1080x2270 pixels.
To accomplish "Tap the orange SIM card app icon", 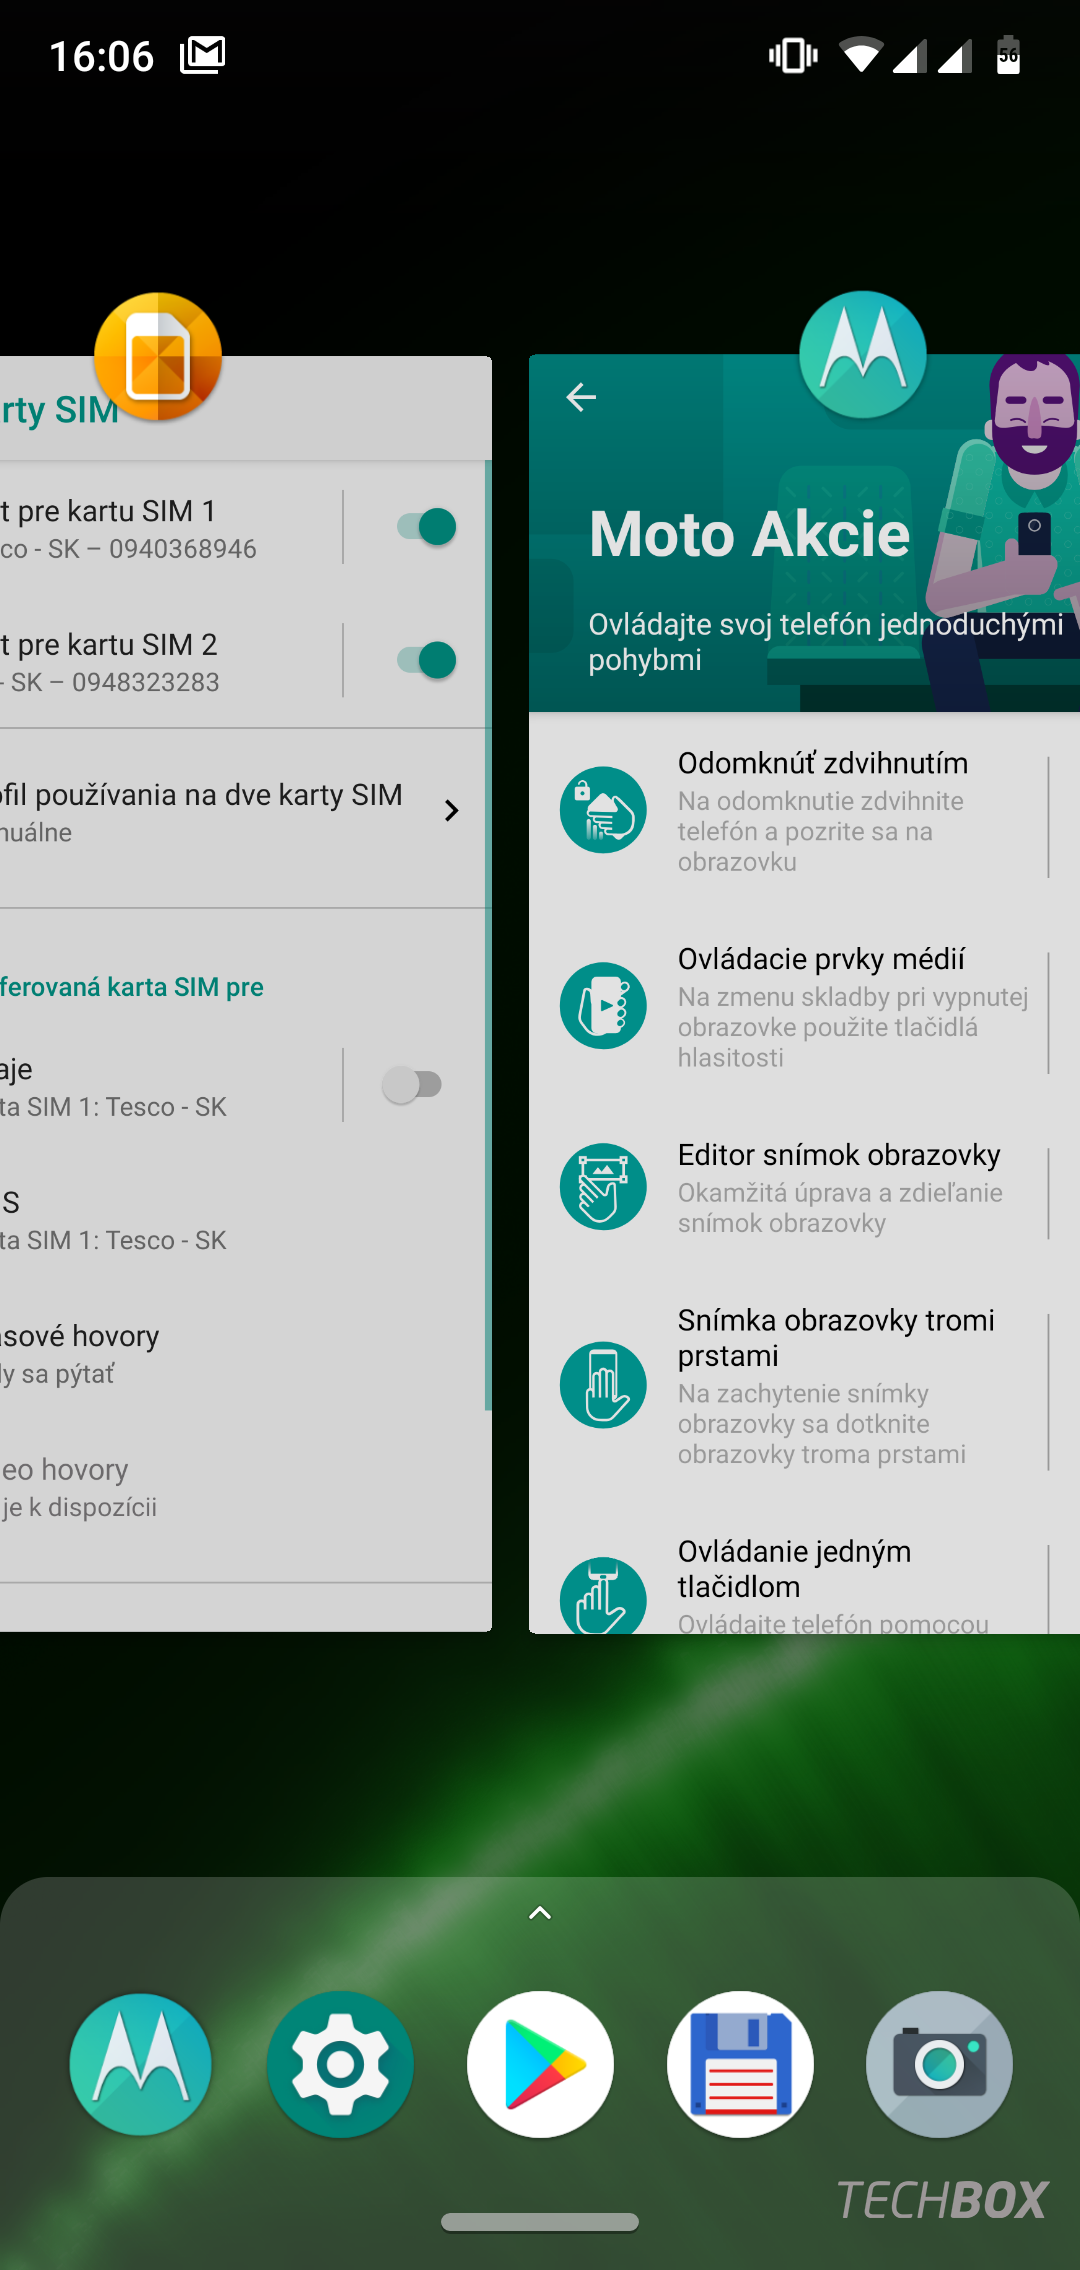I will (158, 357).
